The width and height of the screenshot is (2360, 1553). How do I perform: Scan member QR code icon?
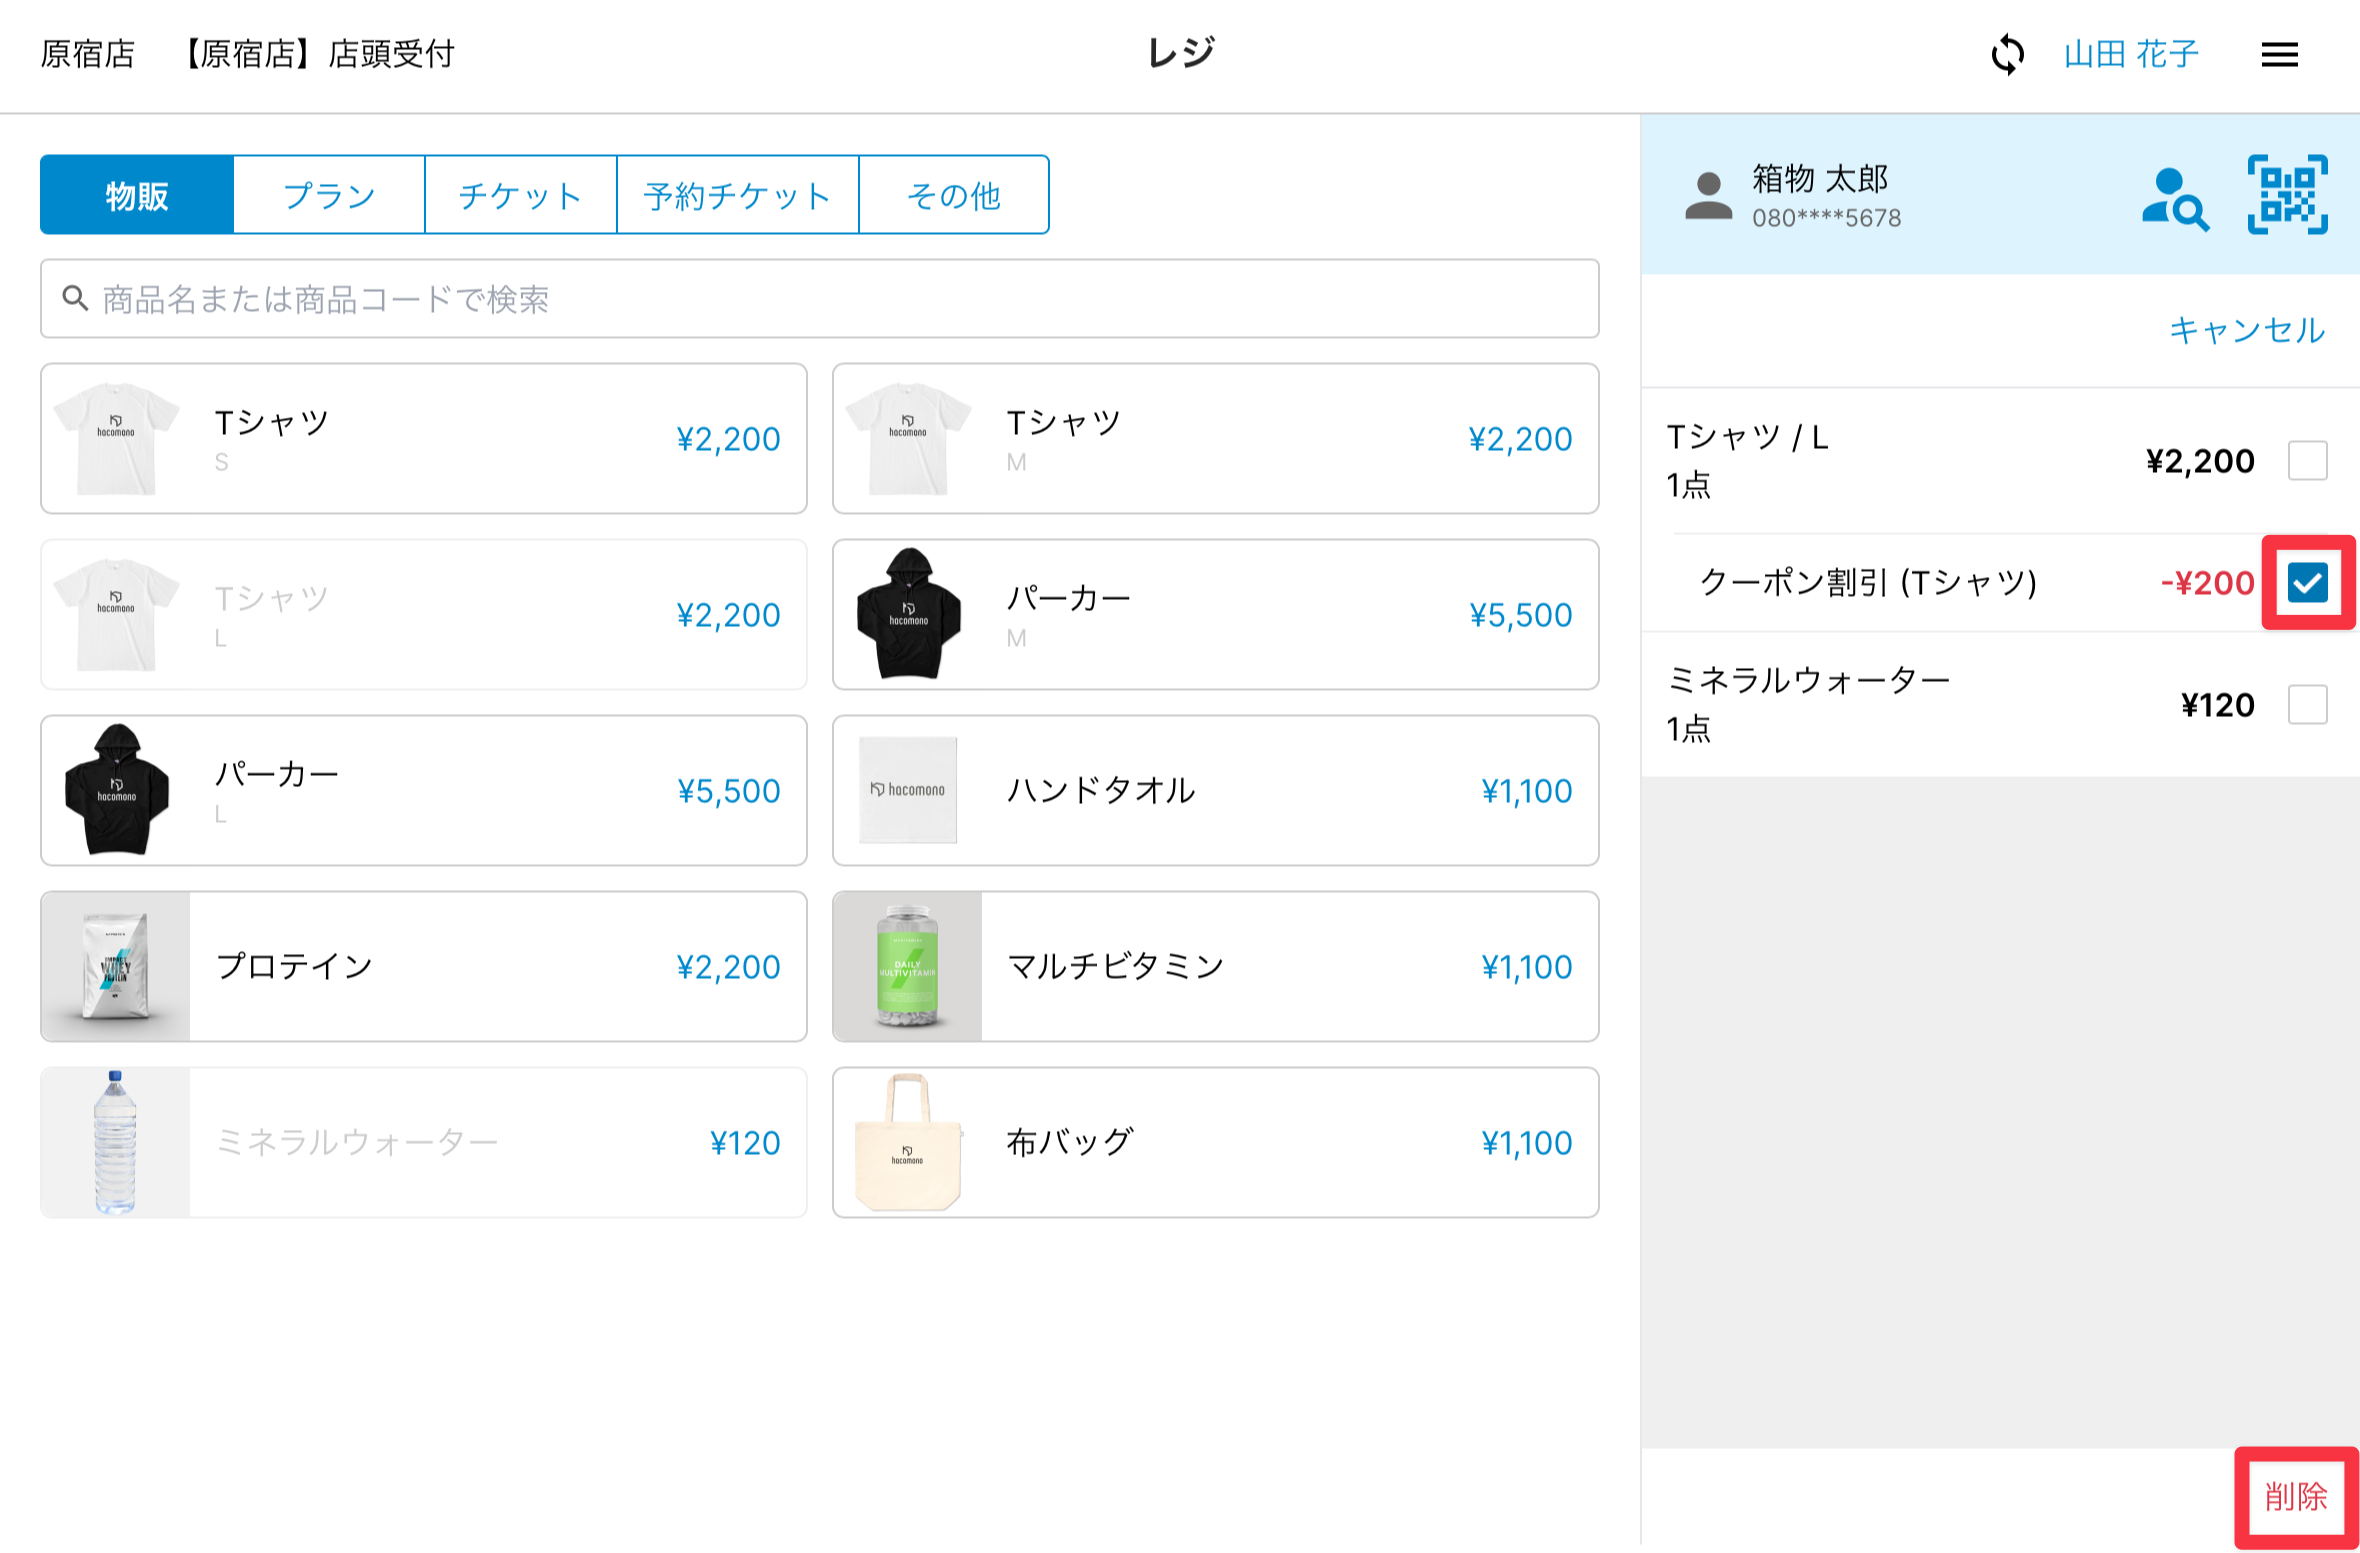(x=2287, y=195)
